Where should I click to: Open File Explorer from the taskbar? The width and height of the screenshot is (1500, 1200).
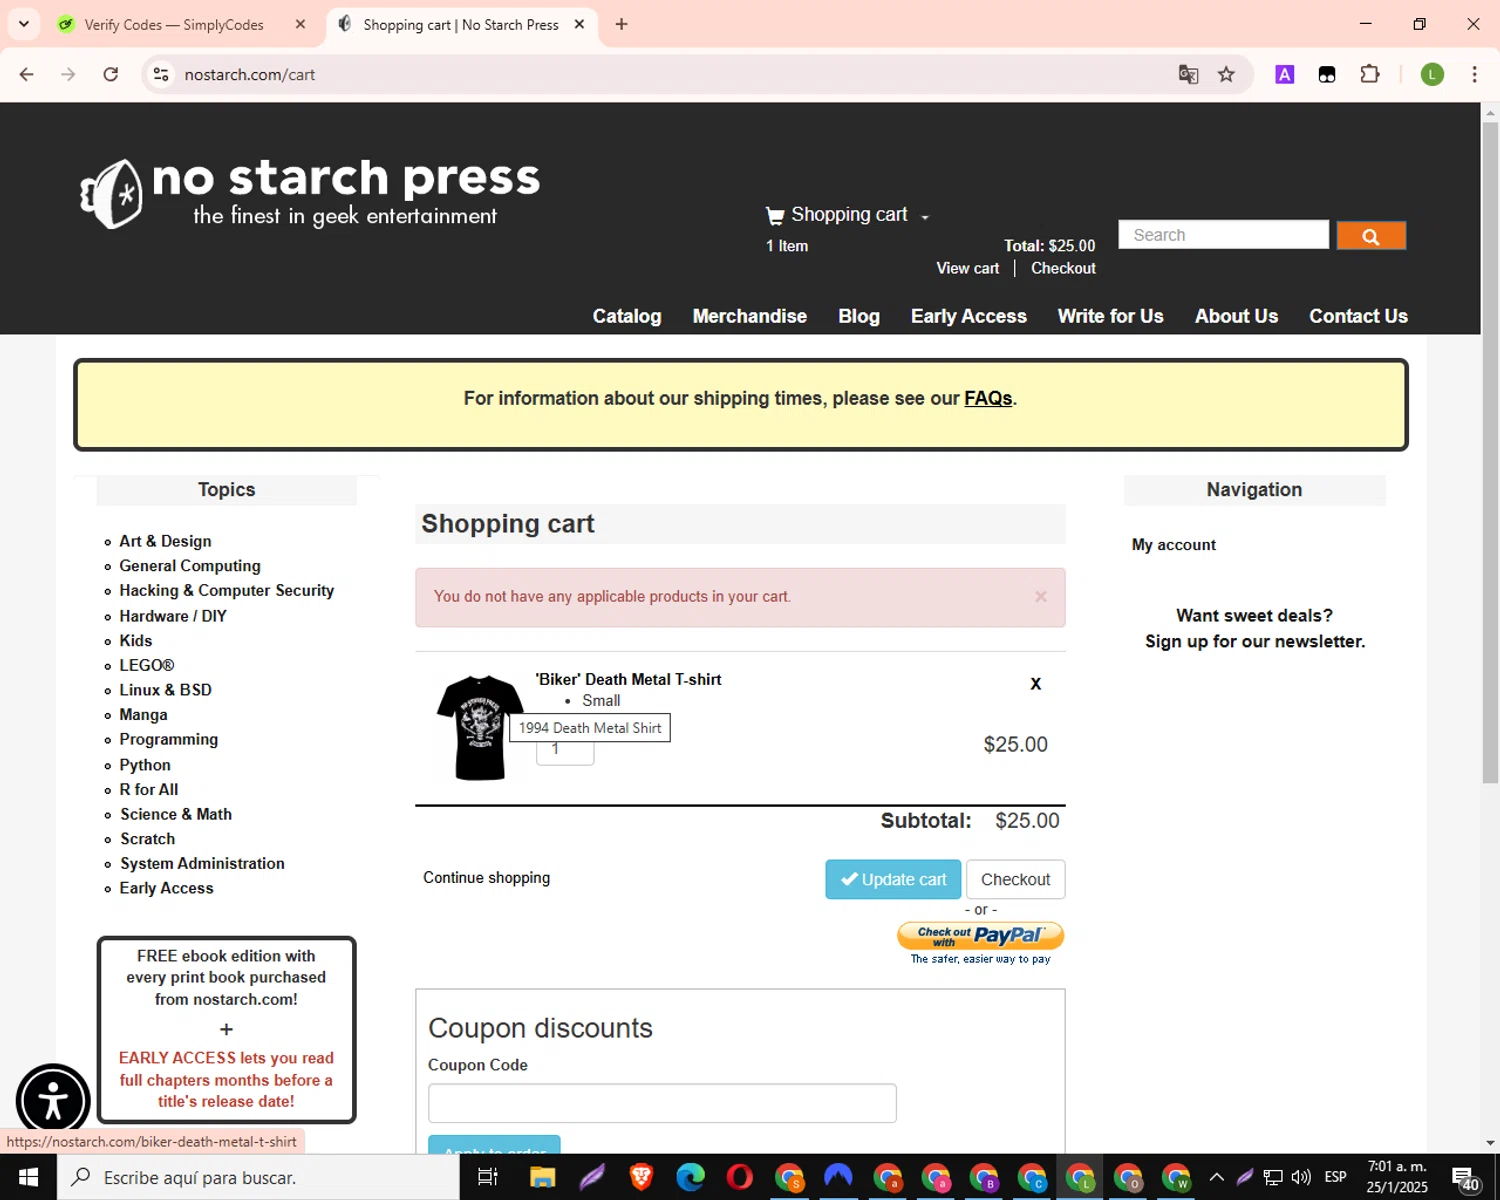(x=542, y=1177)
